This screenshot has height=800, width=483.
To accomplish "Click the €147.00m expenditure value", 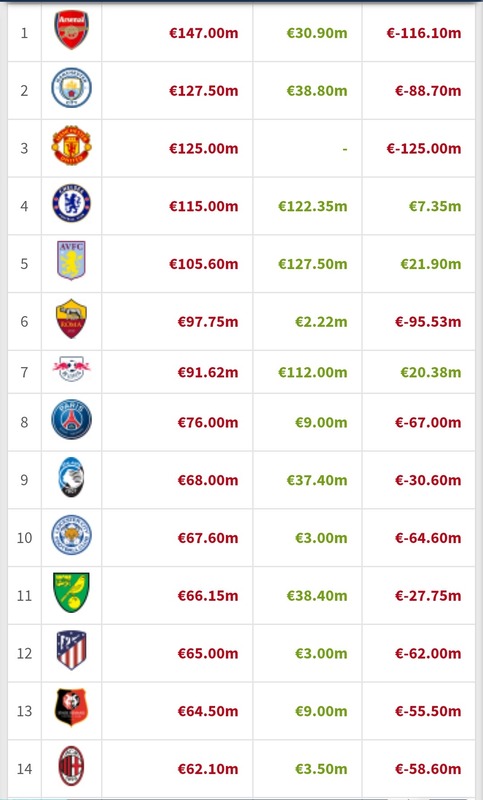I will click(204, 33).
